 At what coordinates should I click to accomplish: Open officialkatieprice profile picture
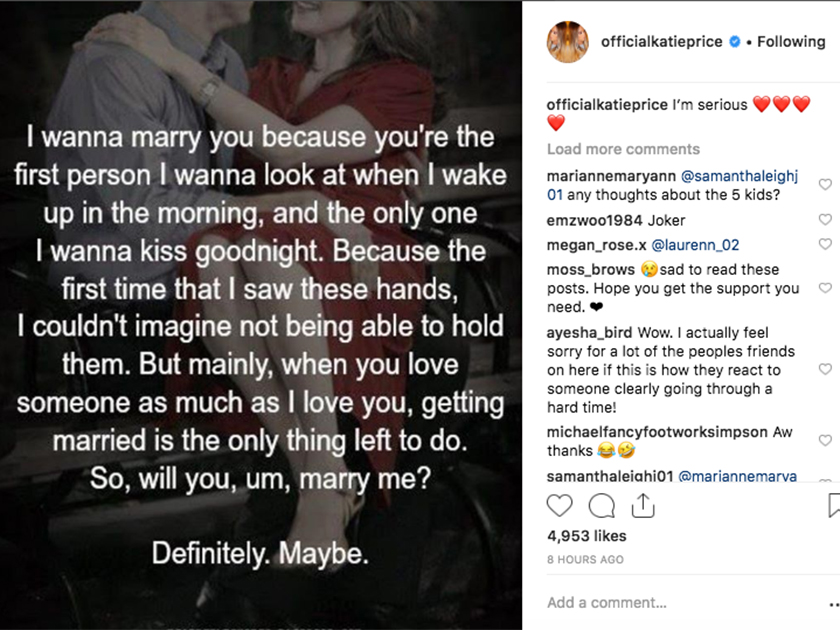click(x=567, y=42)
